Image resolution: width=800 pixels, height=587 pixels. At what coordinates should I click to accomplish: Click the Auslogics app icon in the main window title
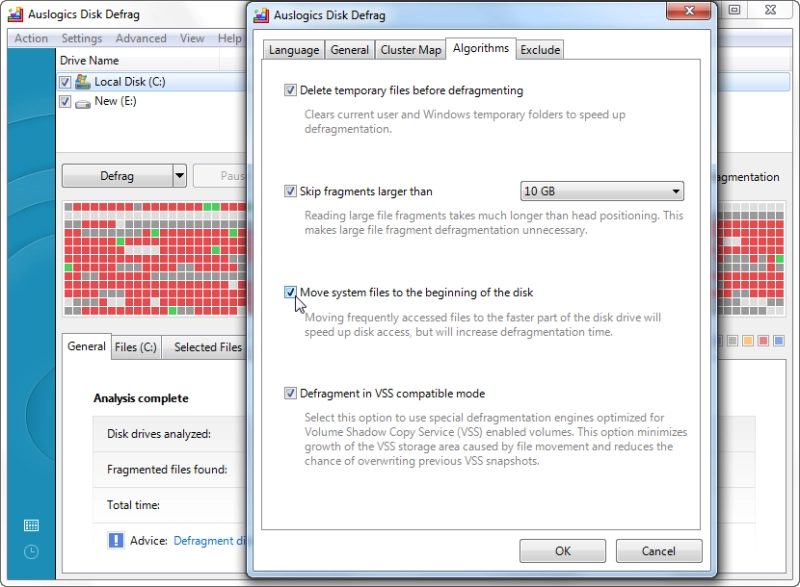15,15
